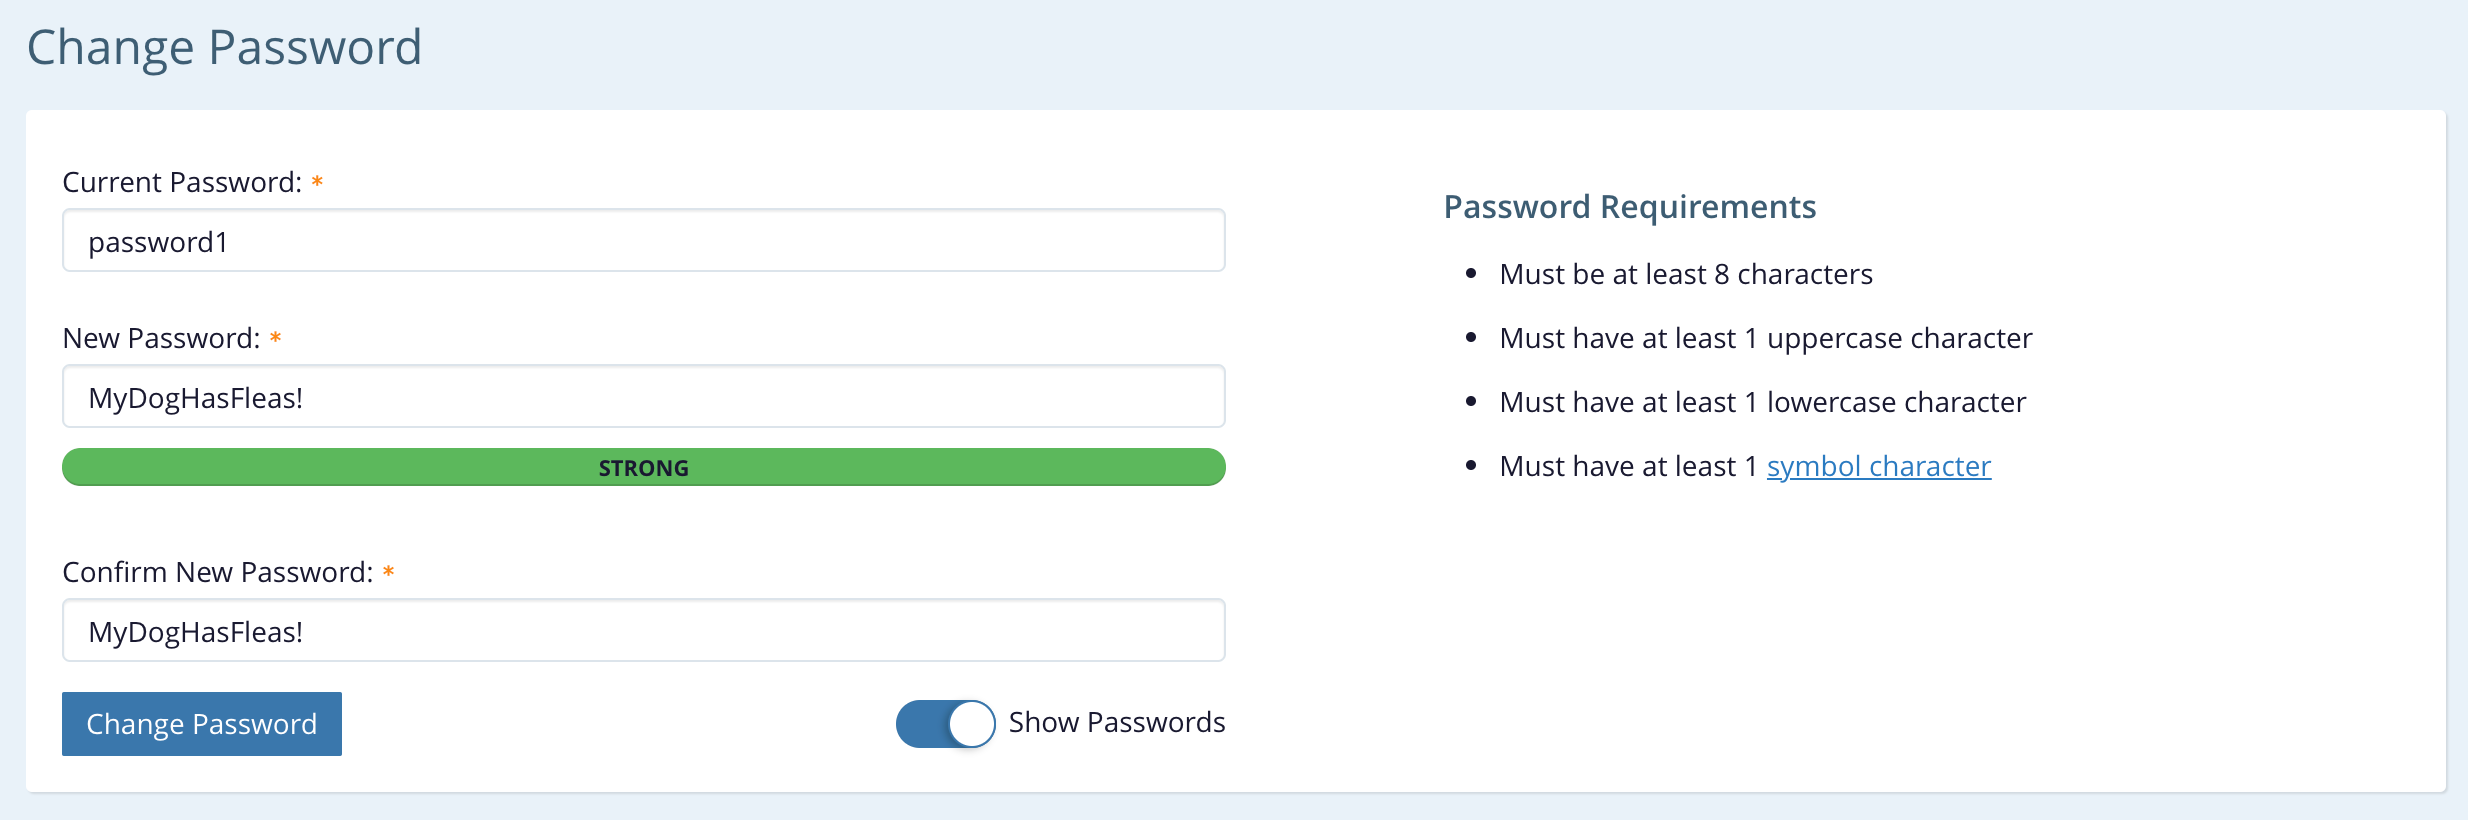Screen dimensions: 2468x820
Task: Click the uppercase character requirement line
Action: [x=1765, y=338]
